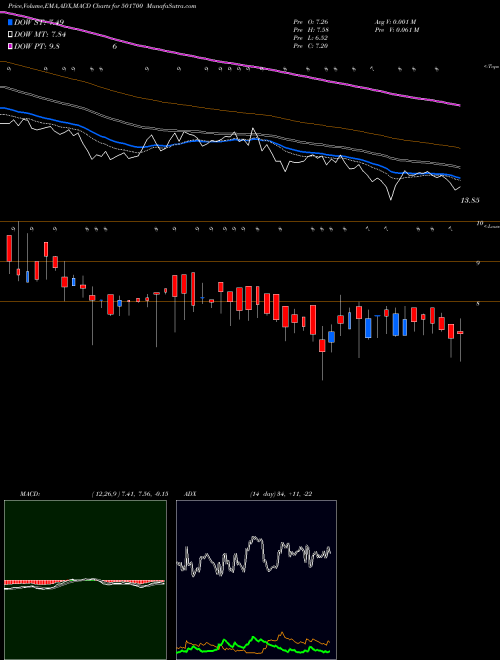Click the price axis label 8
Viewport: 500px width, 660px height.
pos(478,303)
